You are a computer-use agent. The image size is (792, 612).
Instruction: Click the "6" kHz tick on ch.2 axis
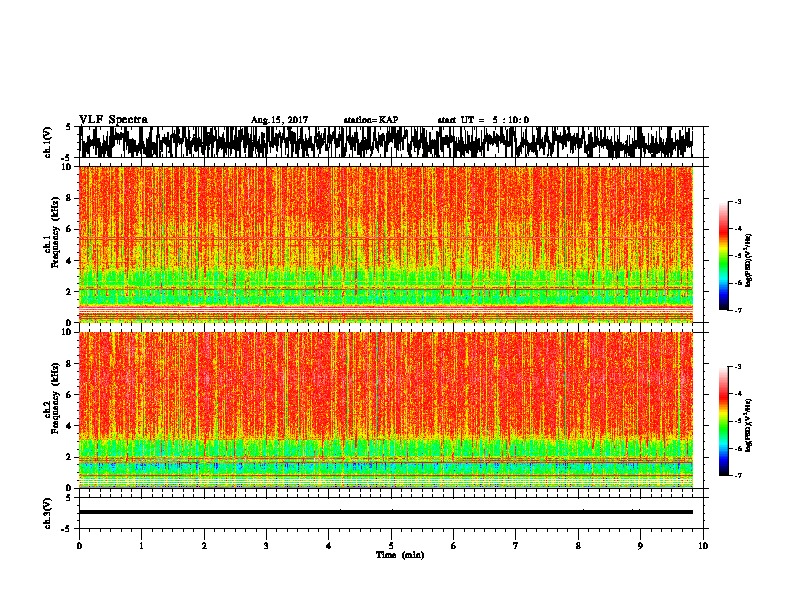pyautogui.click(x=70, y=394)
